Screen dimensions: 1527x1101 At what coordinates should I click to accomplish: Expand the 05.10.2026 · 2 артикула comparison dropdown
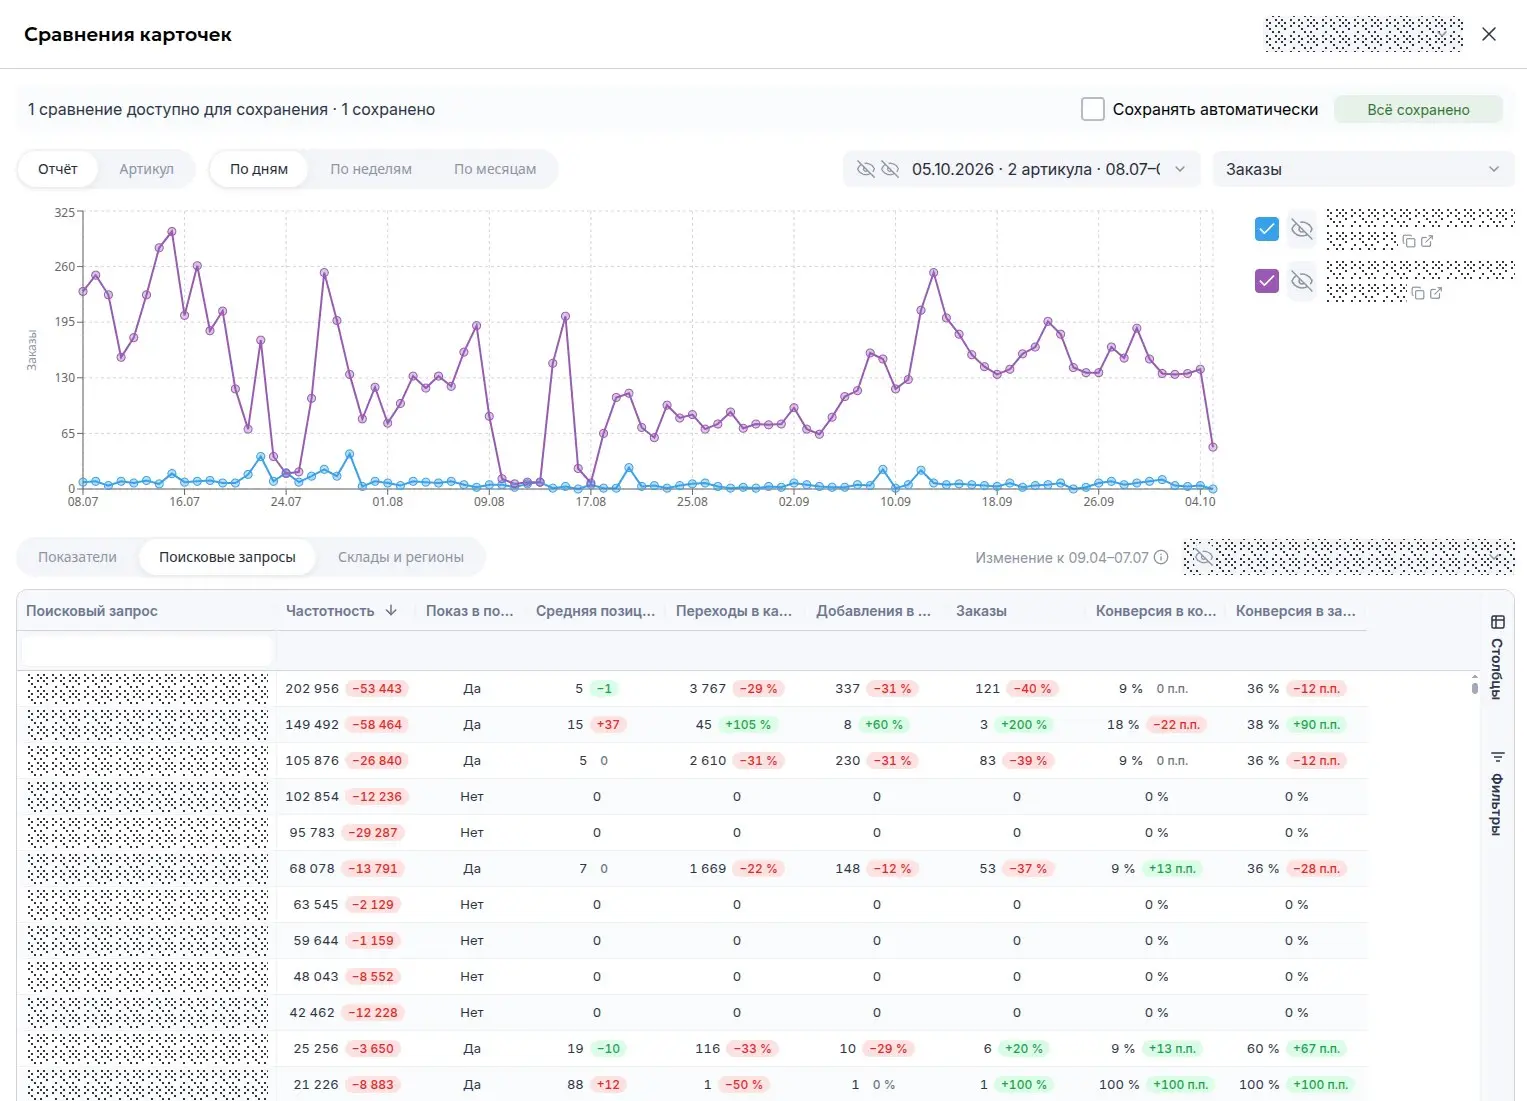[x=1023, y=169]
